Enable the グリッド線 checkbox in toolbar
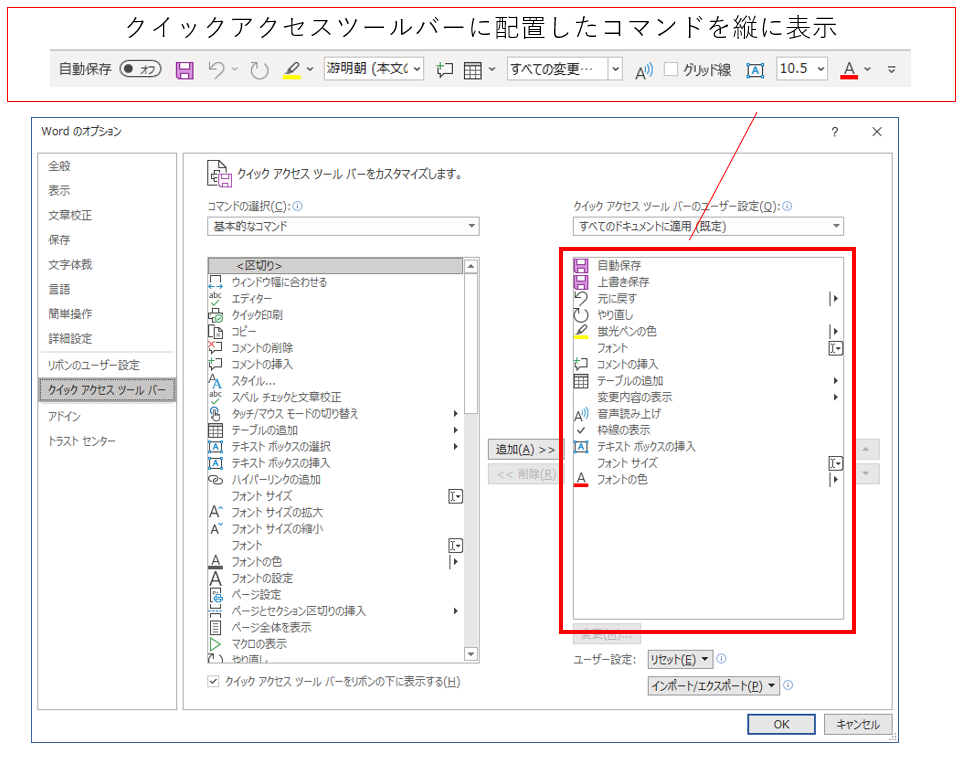 pyautogui.click(x=671, y=70)
